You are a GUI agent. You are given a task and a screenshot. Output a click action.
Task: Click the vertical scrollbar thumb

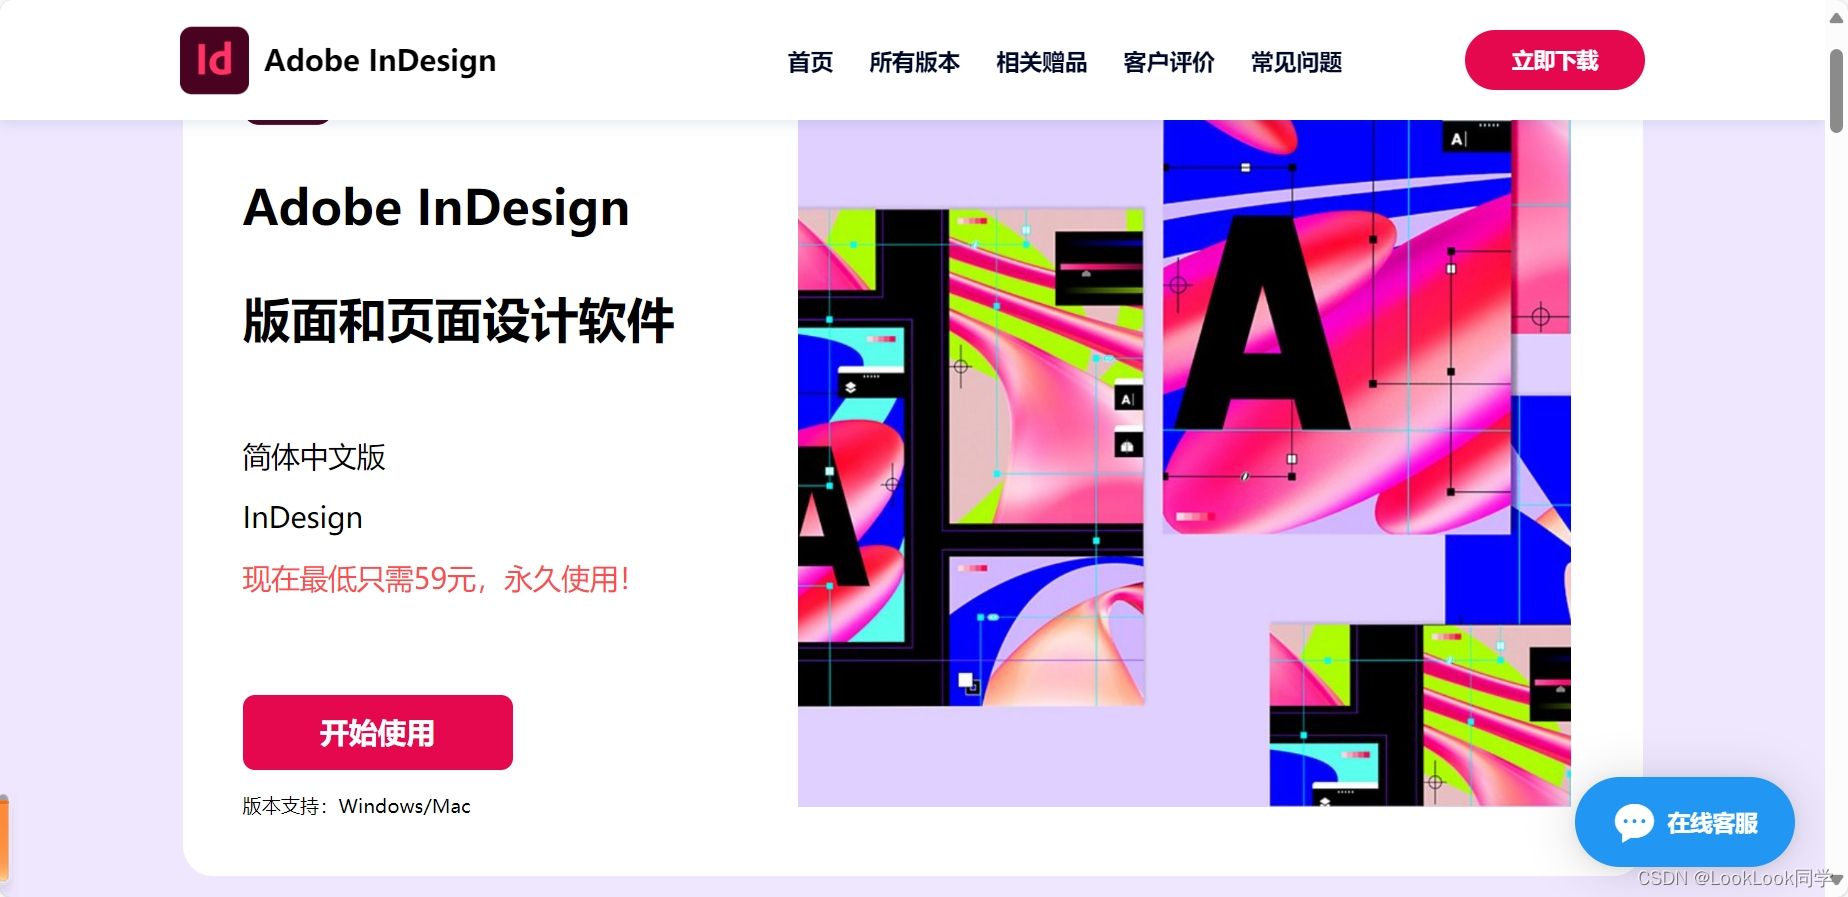[1836, 90]
